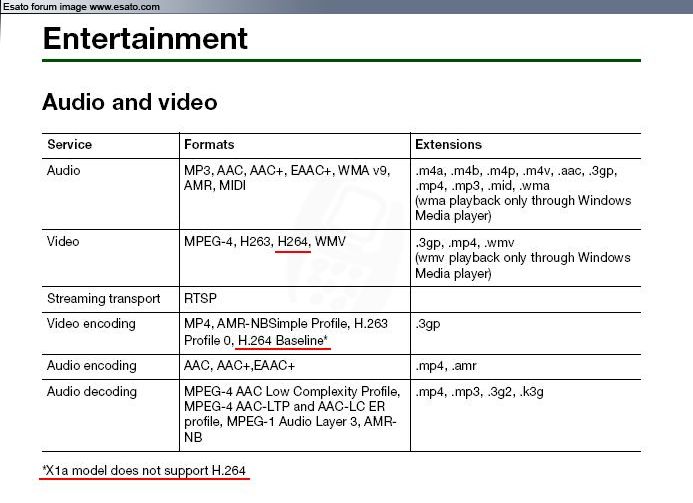693x503 pixels.
Task: Click the 'Extensions' column header
Action: click(x=448, y=145)
